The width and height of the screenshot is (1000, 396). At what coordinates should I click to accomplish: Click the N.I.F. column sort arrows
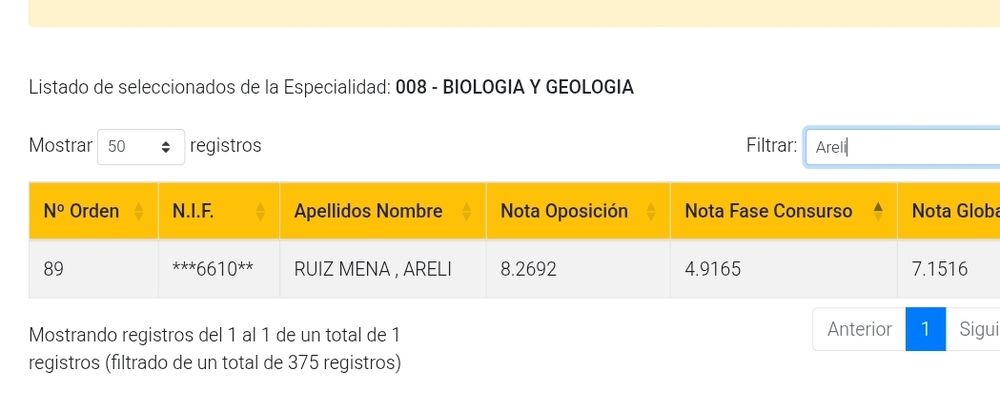260,211
